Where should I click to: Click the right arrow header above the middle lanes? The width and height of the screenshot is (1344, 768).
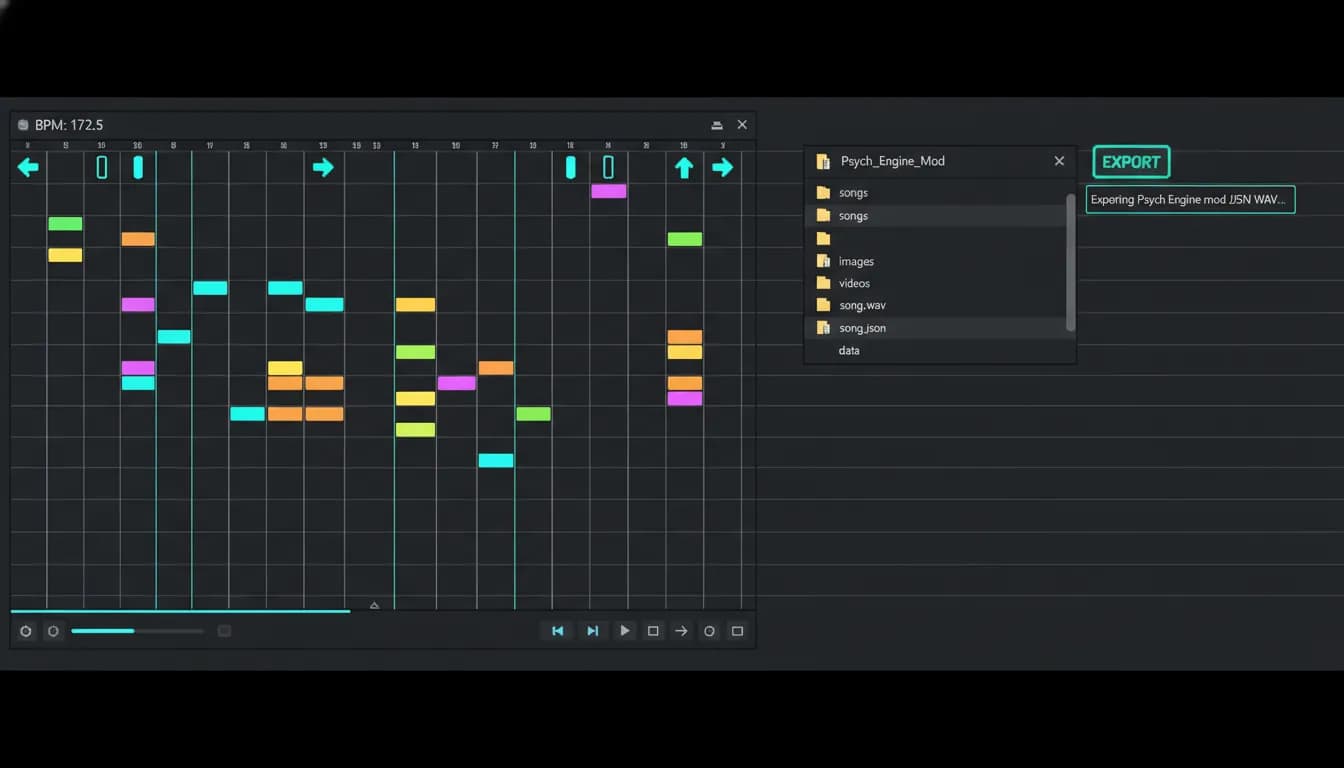point(323,167)
